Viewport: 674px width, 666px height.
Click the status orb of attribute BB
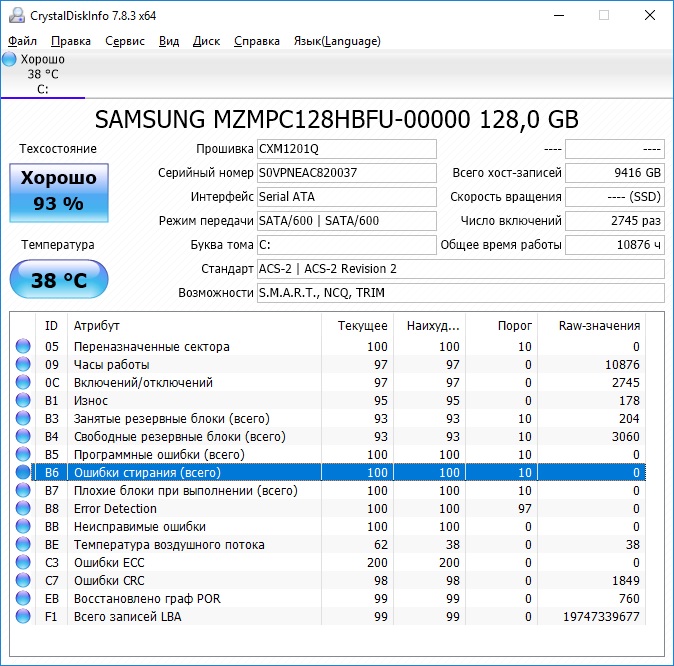click(23, 526)
